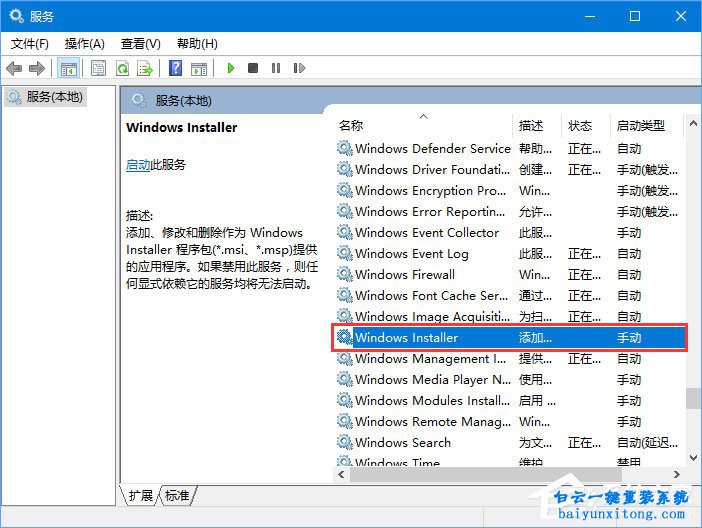This screenshot has width=702, height=528.
Task: Click gear icon of Windows Driver Foundation row
Action: coord(345,169)
